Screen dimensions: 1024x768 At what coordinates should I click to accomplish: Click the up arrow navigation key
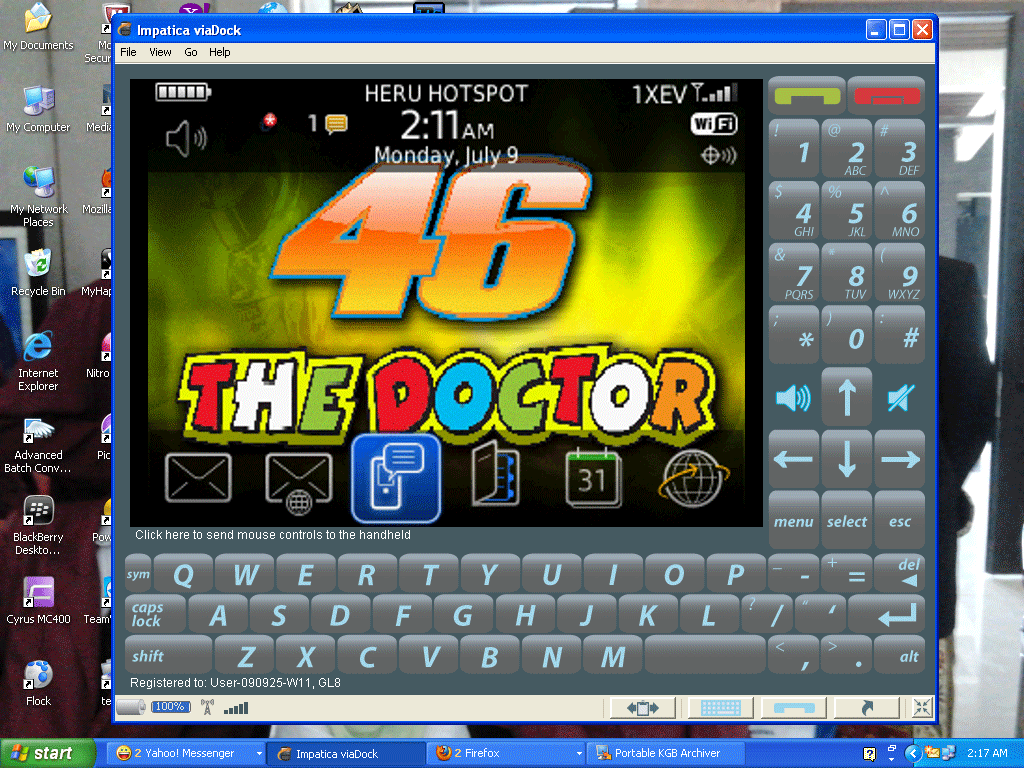(x=846, y=396)
